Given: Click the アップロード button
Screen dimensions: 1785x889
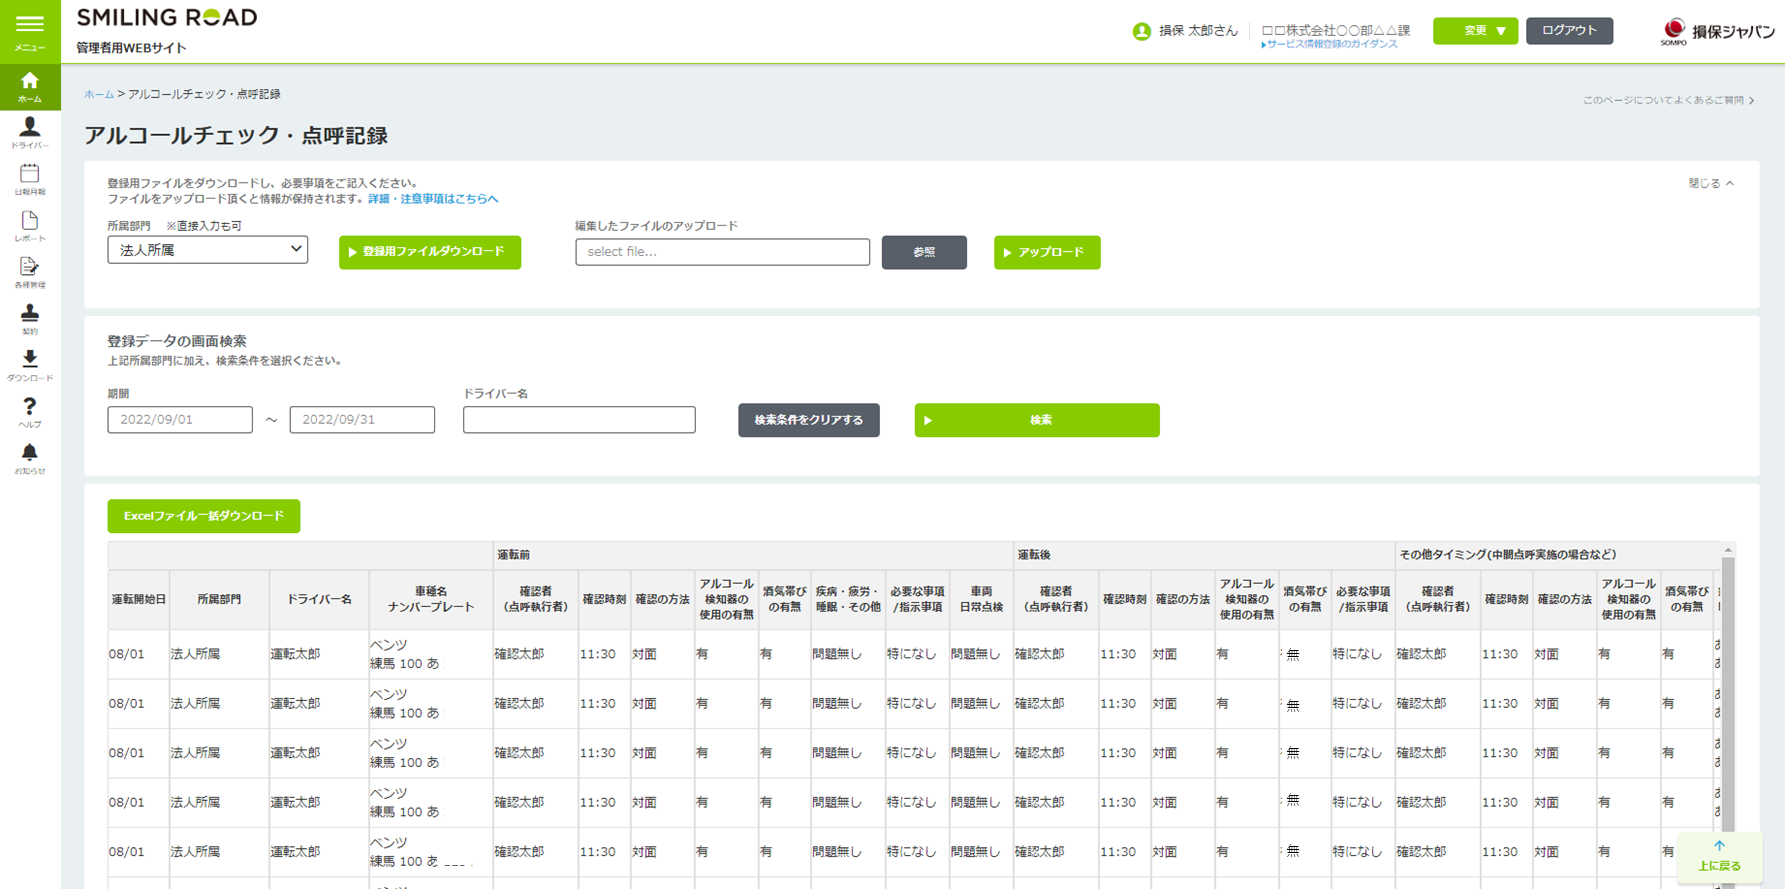Looking at the screenshot, I should point(1047,252).
